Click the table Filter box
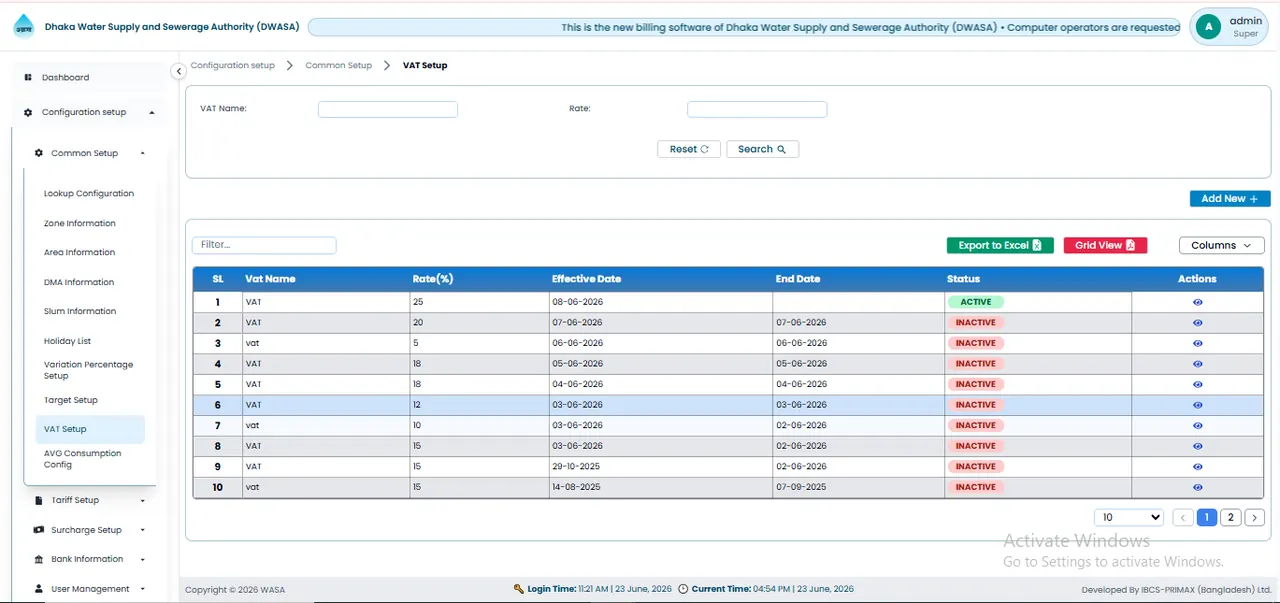The height and width of the screenshot is (603, 1280). (x=264, y=245)
